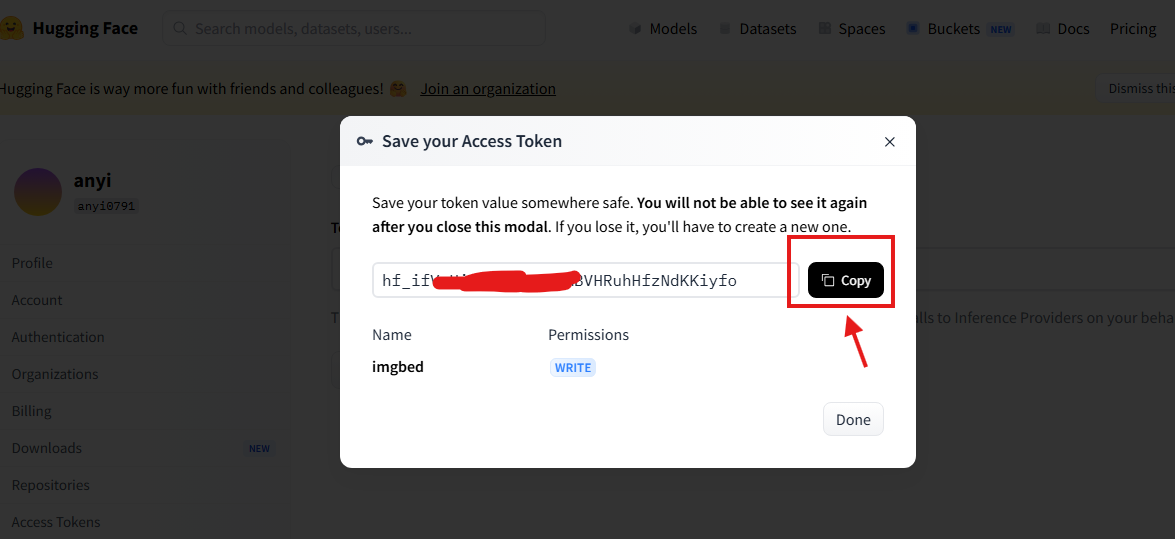The image size is (1175, 539).
Task: Go to the Pricing page
Action: [x=1133, y=29]
